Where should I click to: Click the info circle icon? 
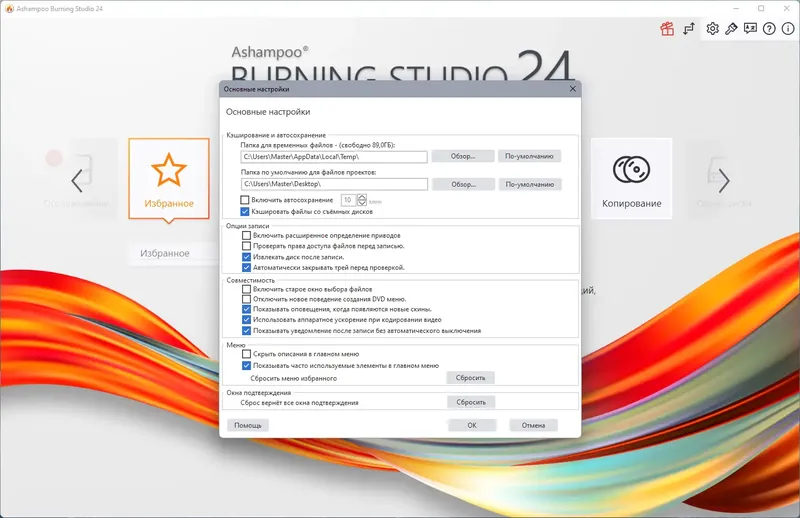pos(787,29)
